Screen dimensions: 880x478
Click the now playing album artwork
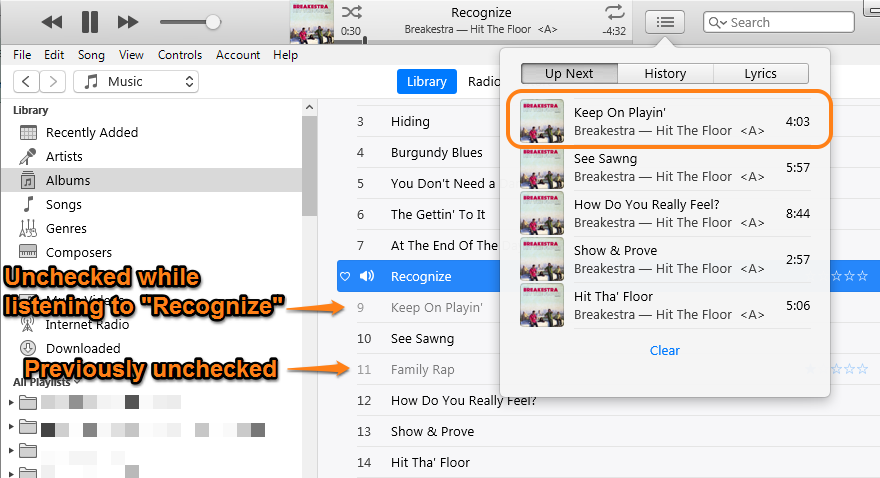coord(311,22)
